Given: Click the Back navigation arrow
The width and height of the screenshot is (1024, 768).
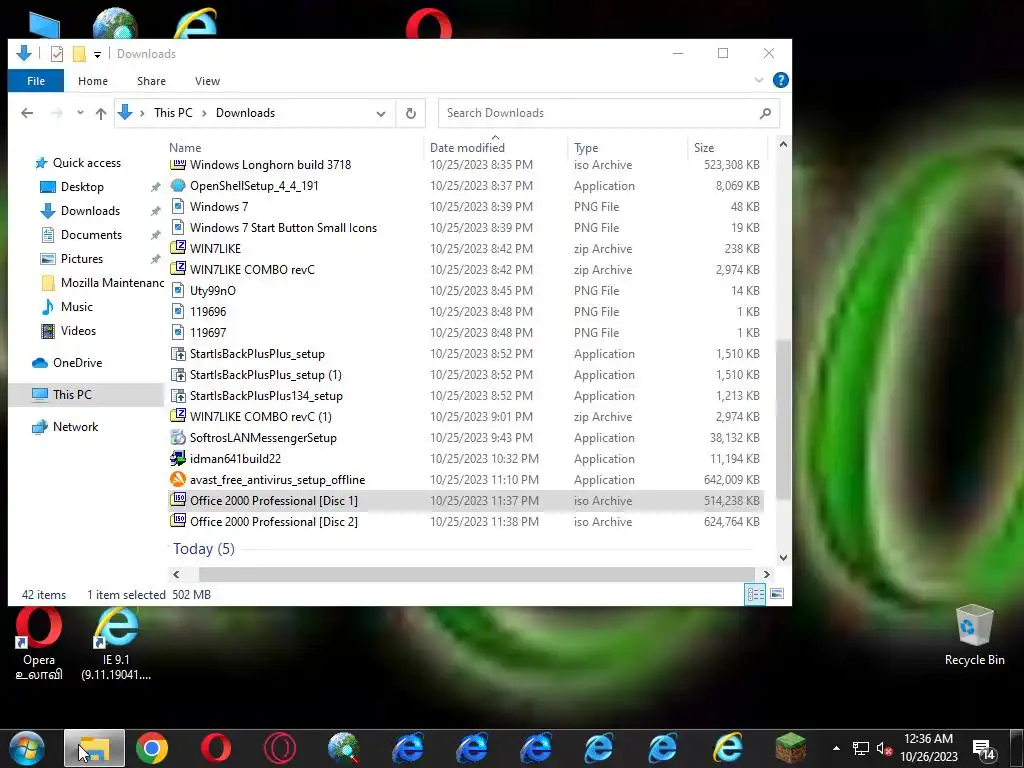Looking at the screenshot, I should (27, 113).
